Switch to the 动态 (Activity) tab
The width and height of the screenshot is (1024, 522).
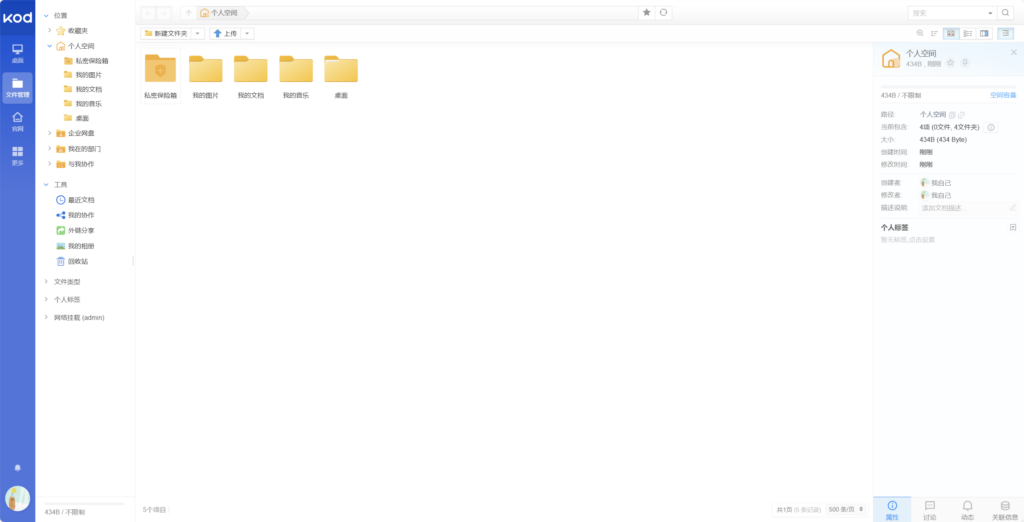click(x=967, y=509)
